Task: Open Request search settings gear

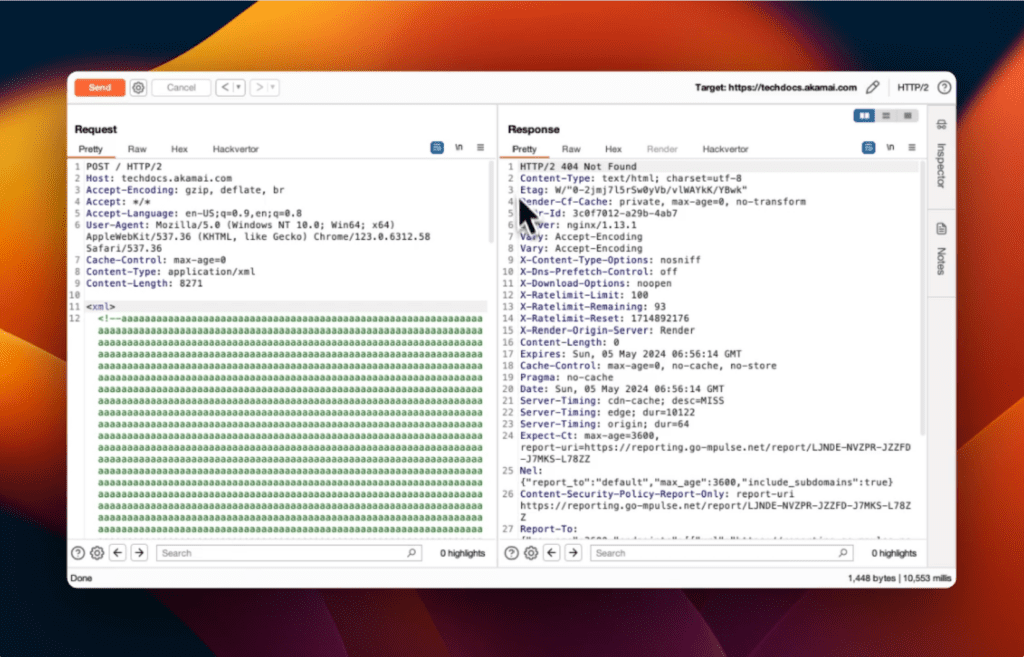Action: tap(97, 553)
